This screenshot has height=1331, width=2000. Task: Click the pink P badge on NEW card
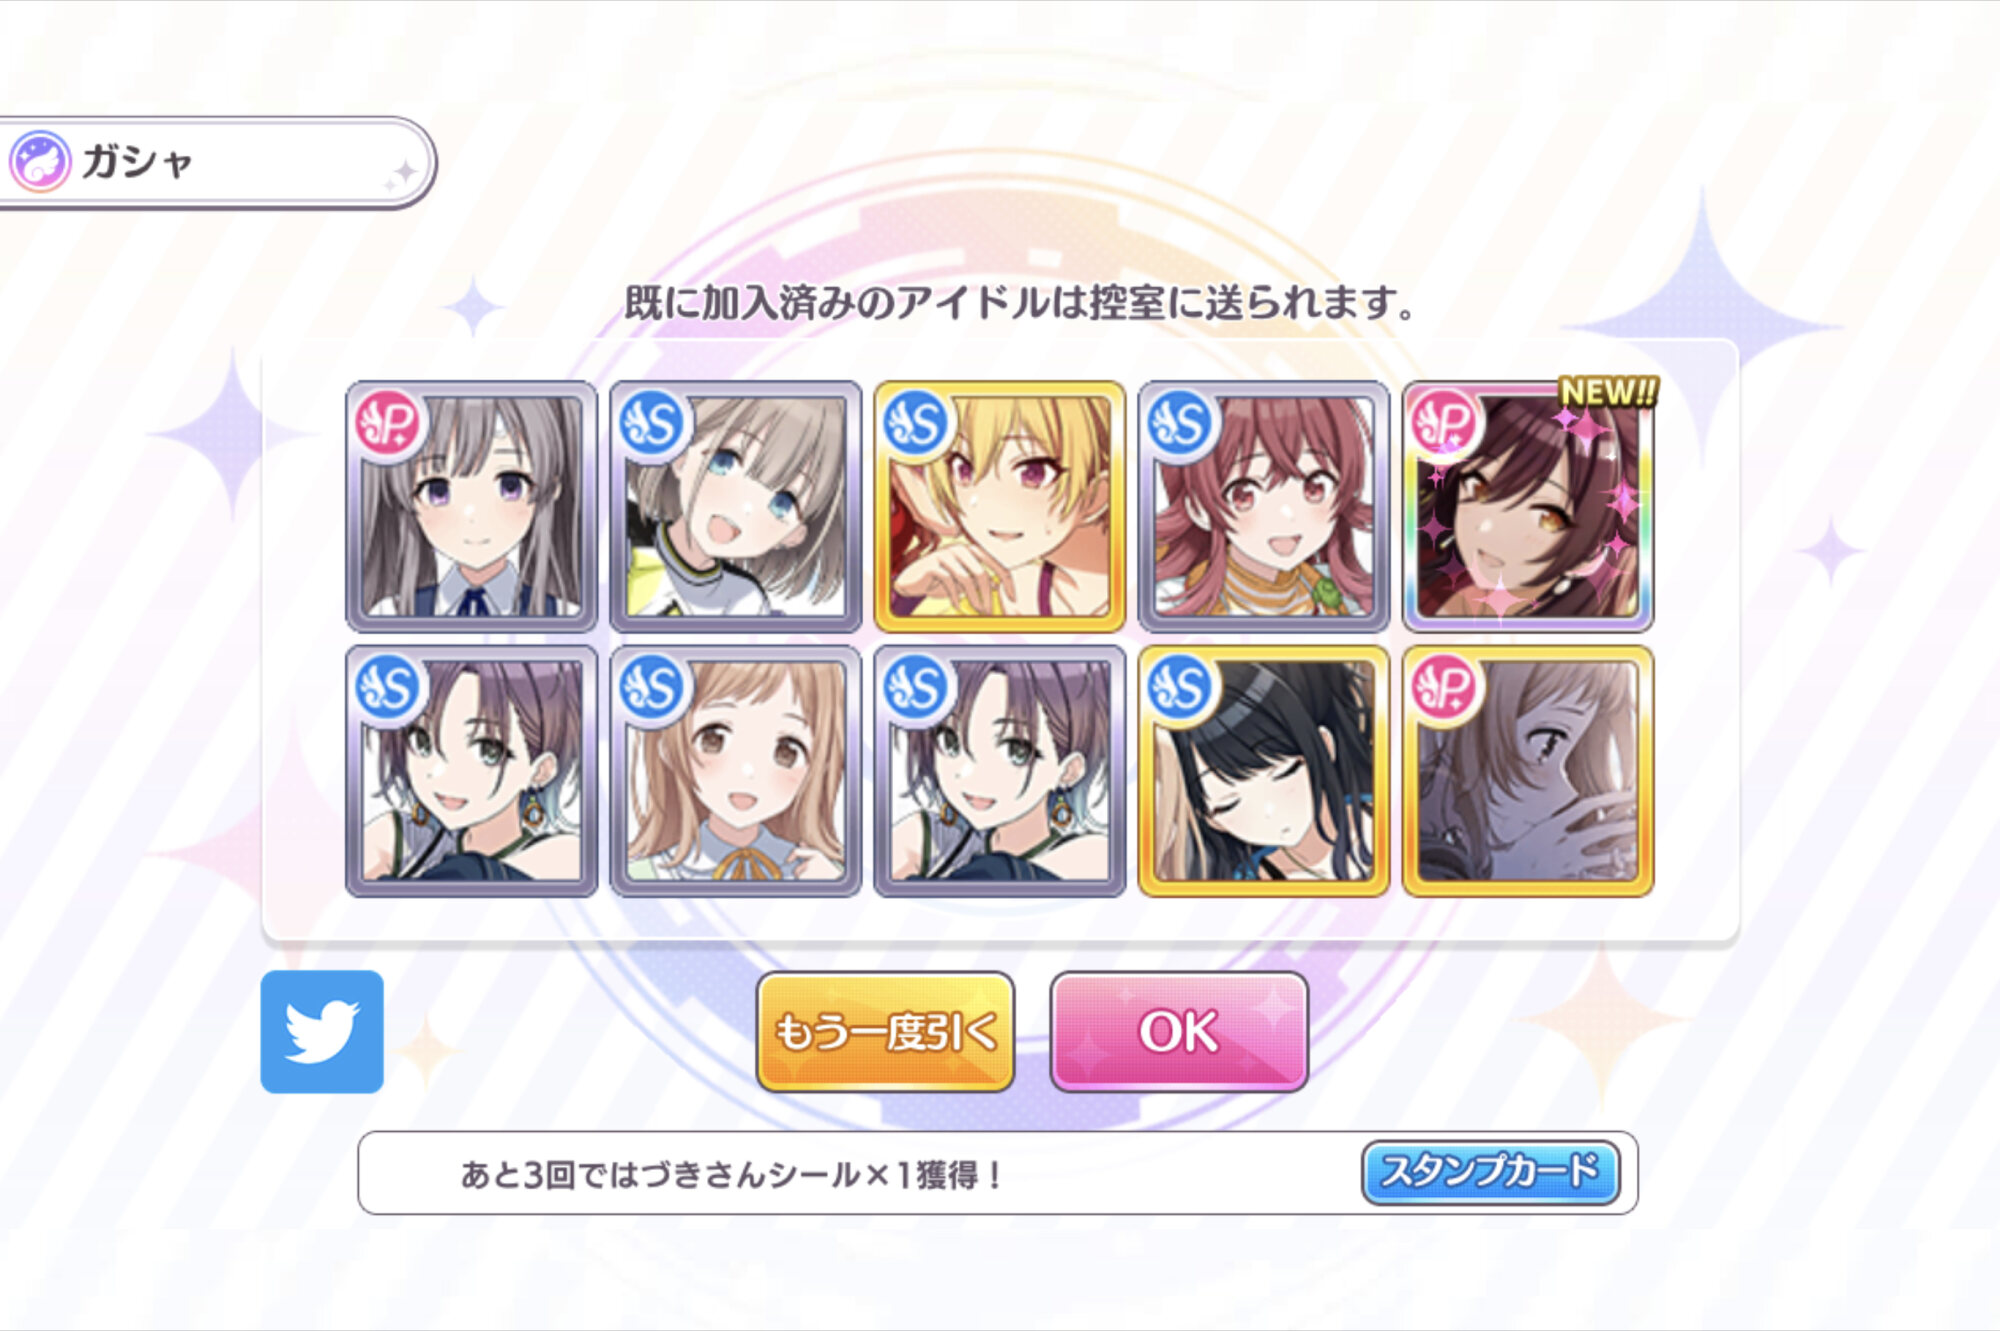1443,423
